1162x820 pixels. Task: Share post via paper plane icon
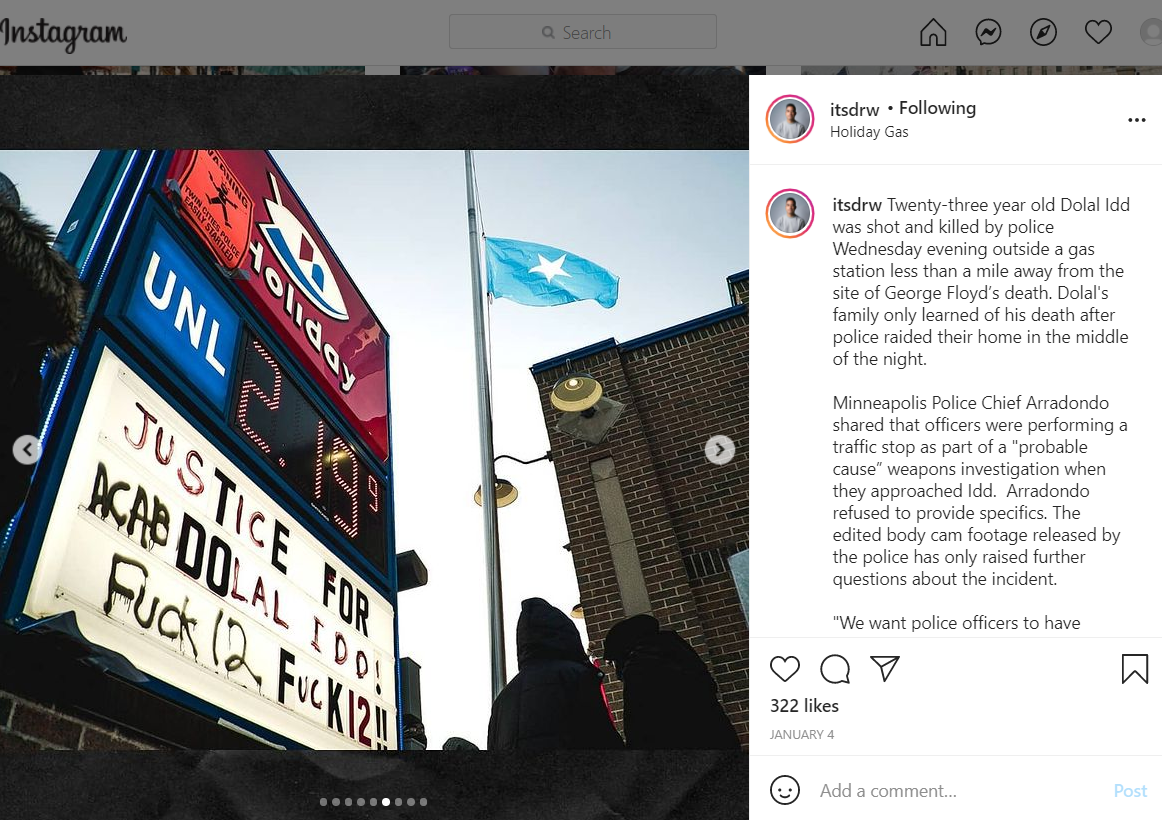point(885,668)
